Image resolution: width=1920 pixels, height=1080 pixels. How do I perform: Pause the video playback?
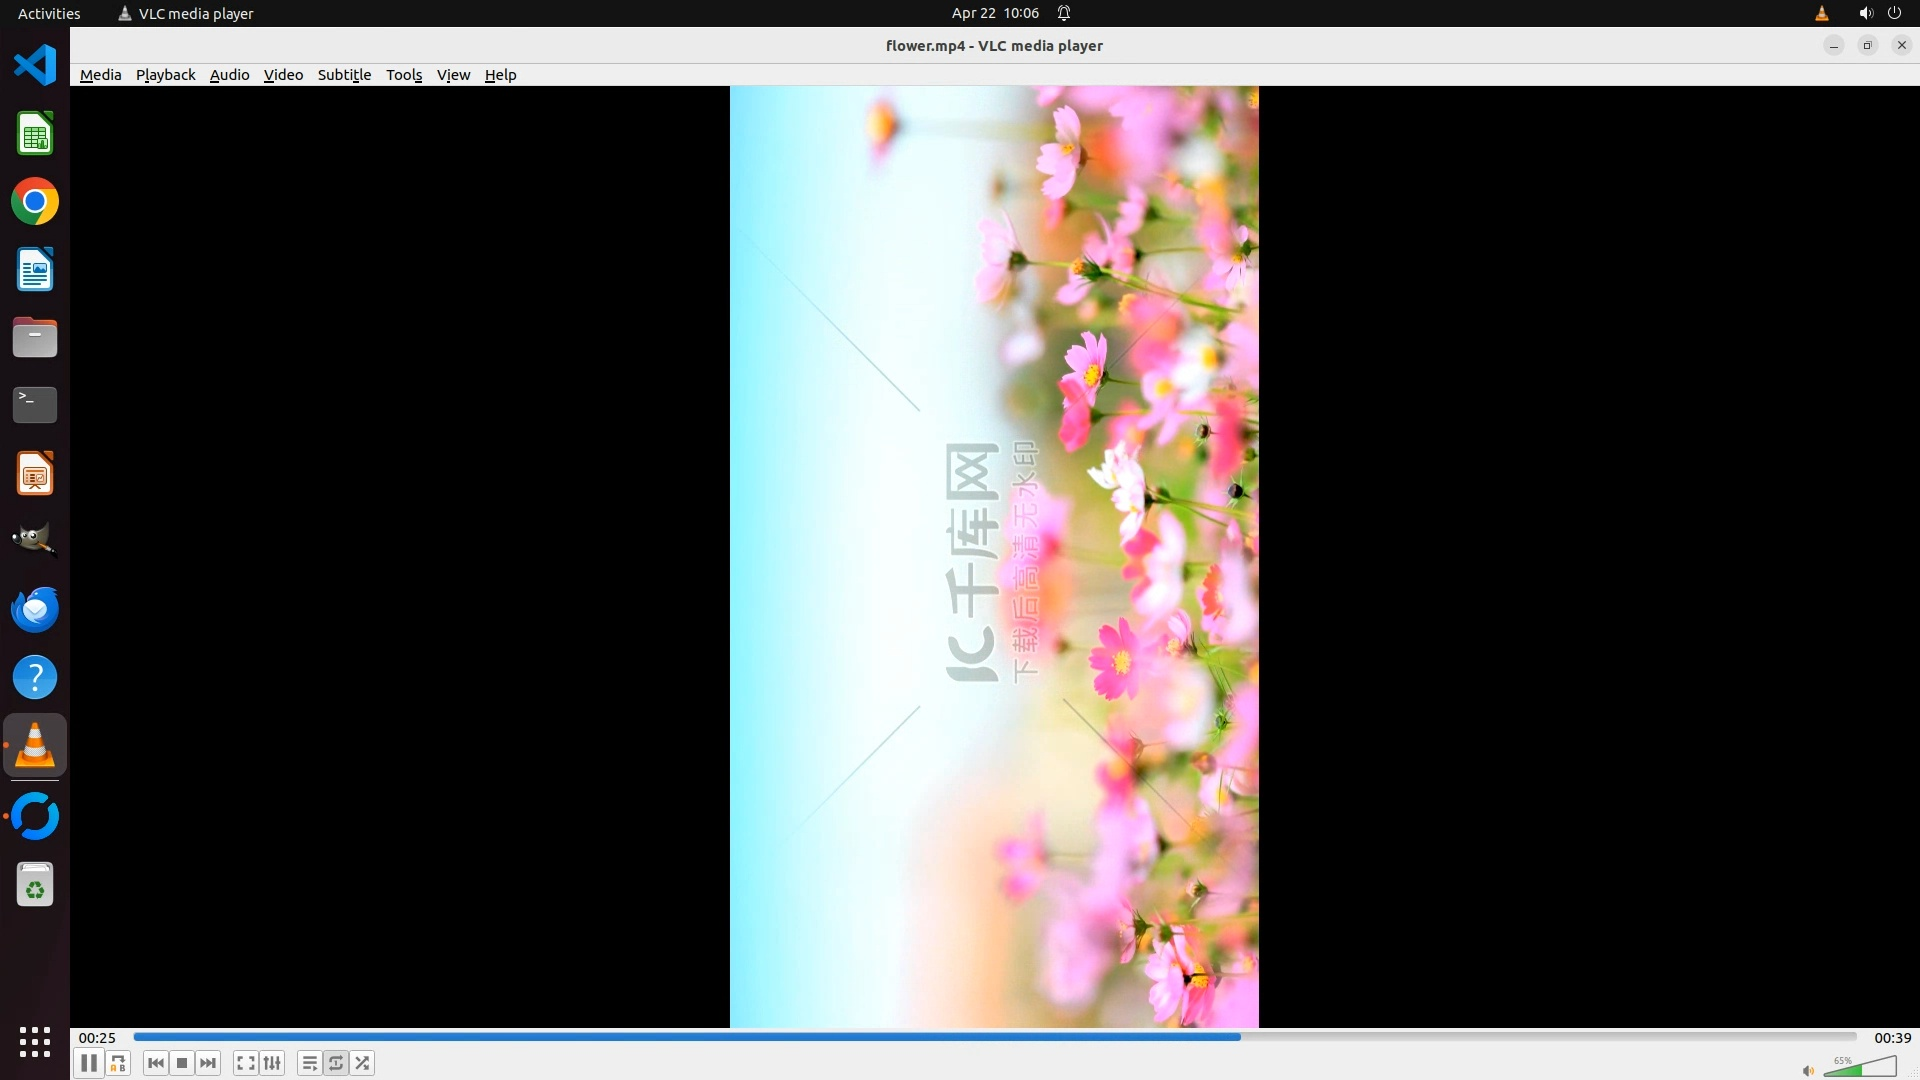click(88, 1063)
